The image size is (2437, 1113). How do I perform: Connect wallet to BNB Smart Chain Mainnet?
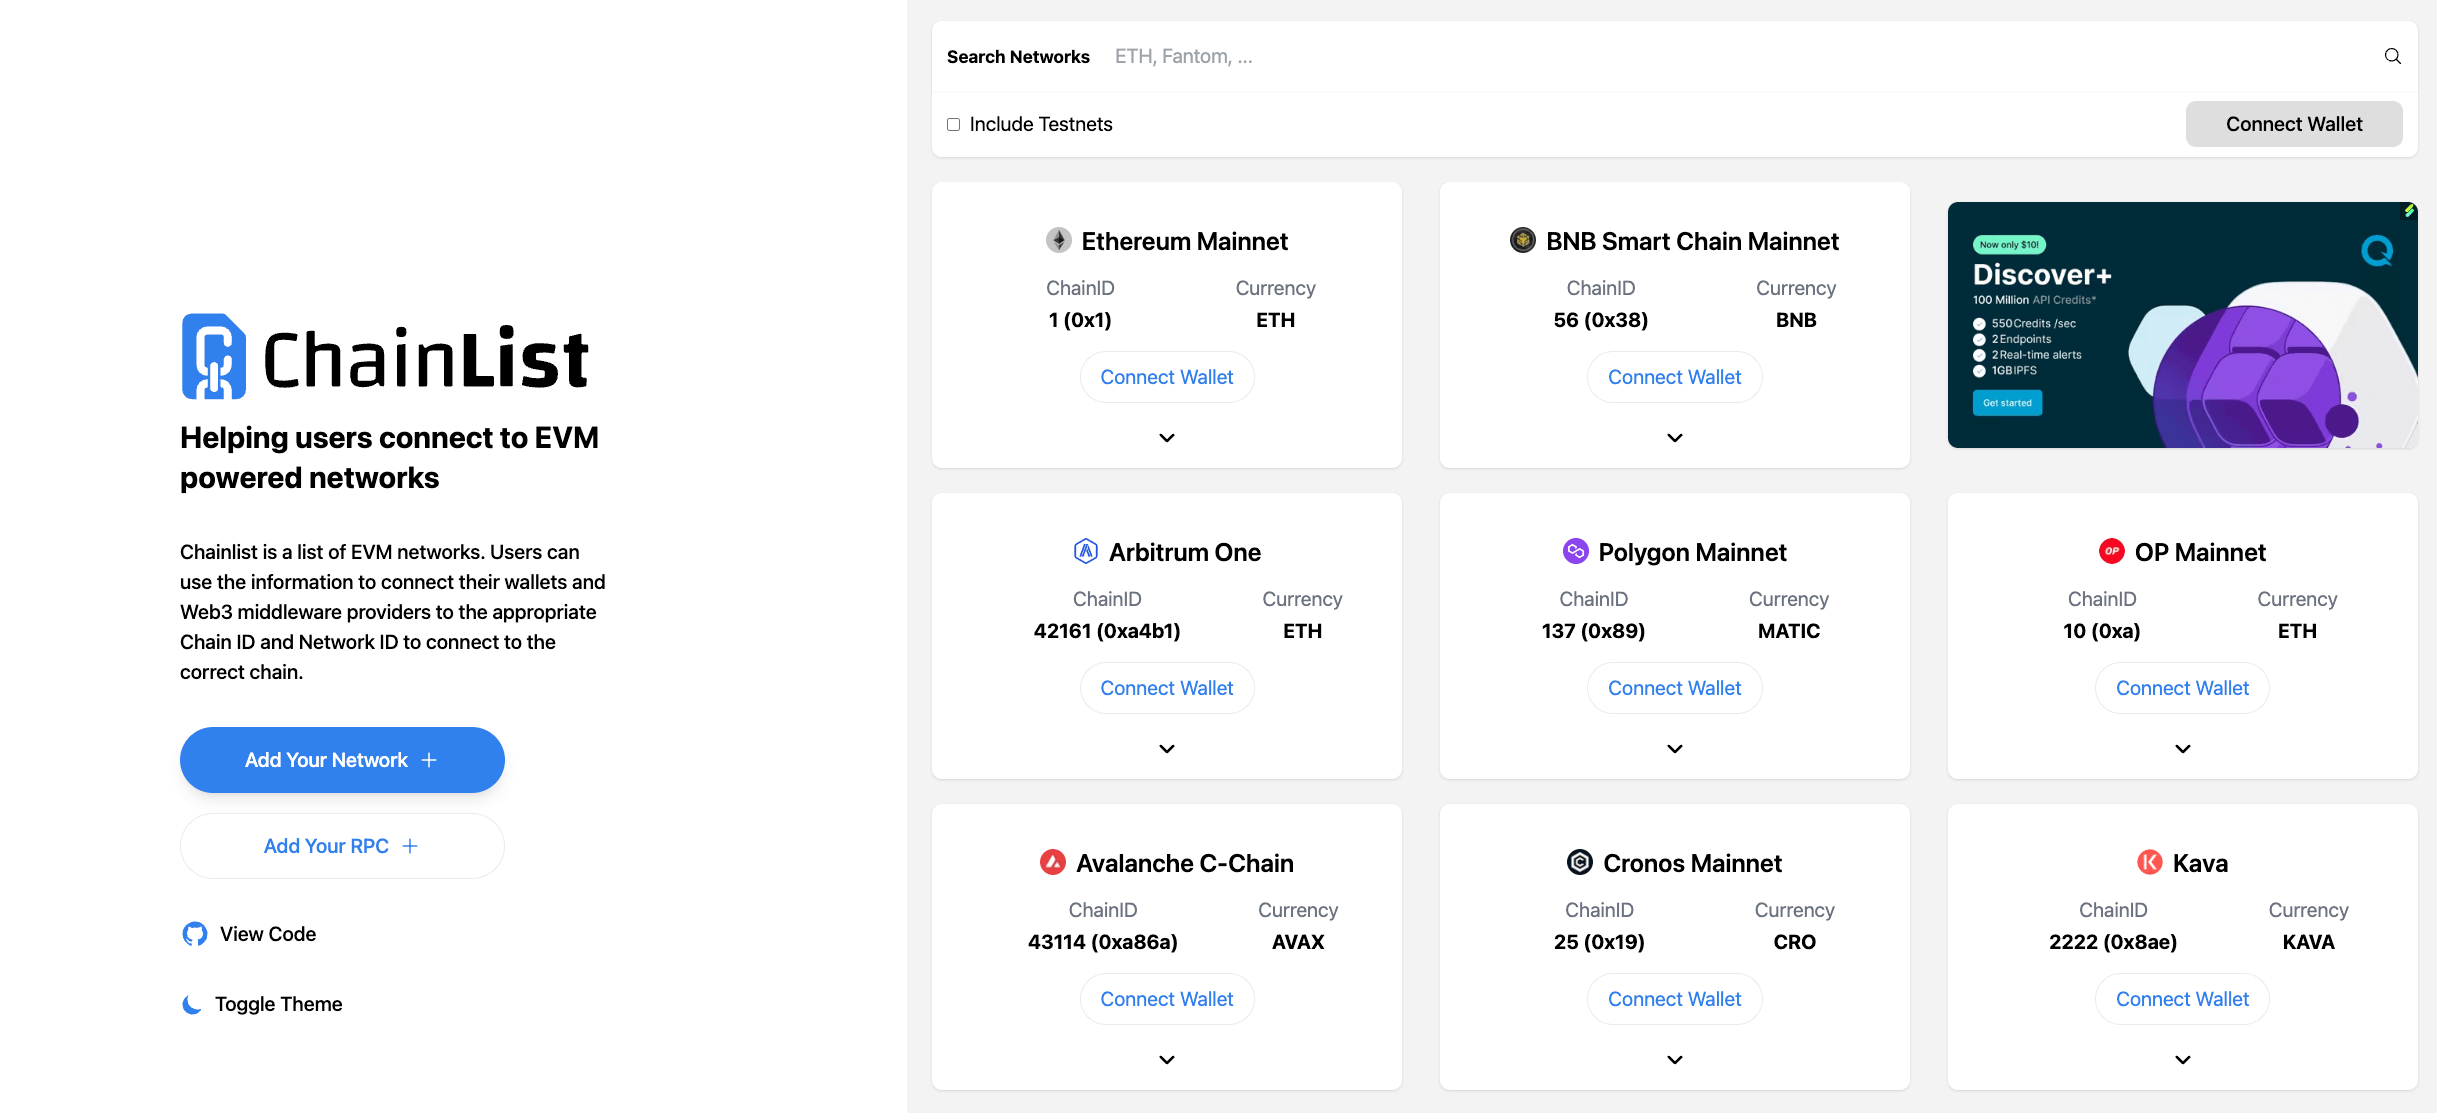1675,377
